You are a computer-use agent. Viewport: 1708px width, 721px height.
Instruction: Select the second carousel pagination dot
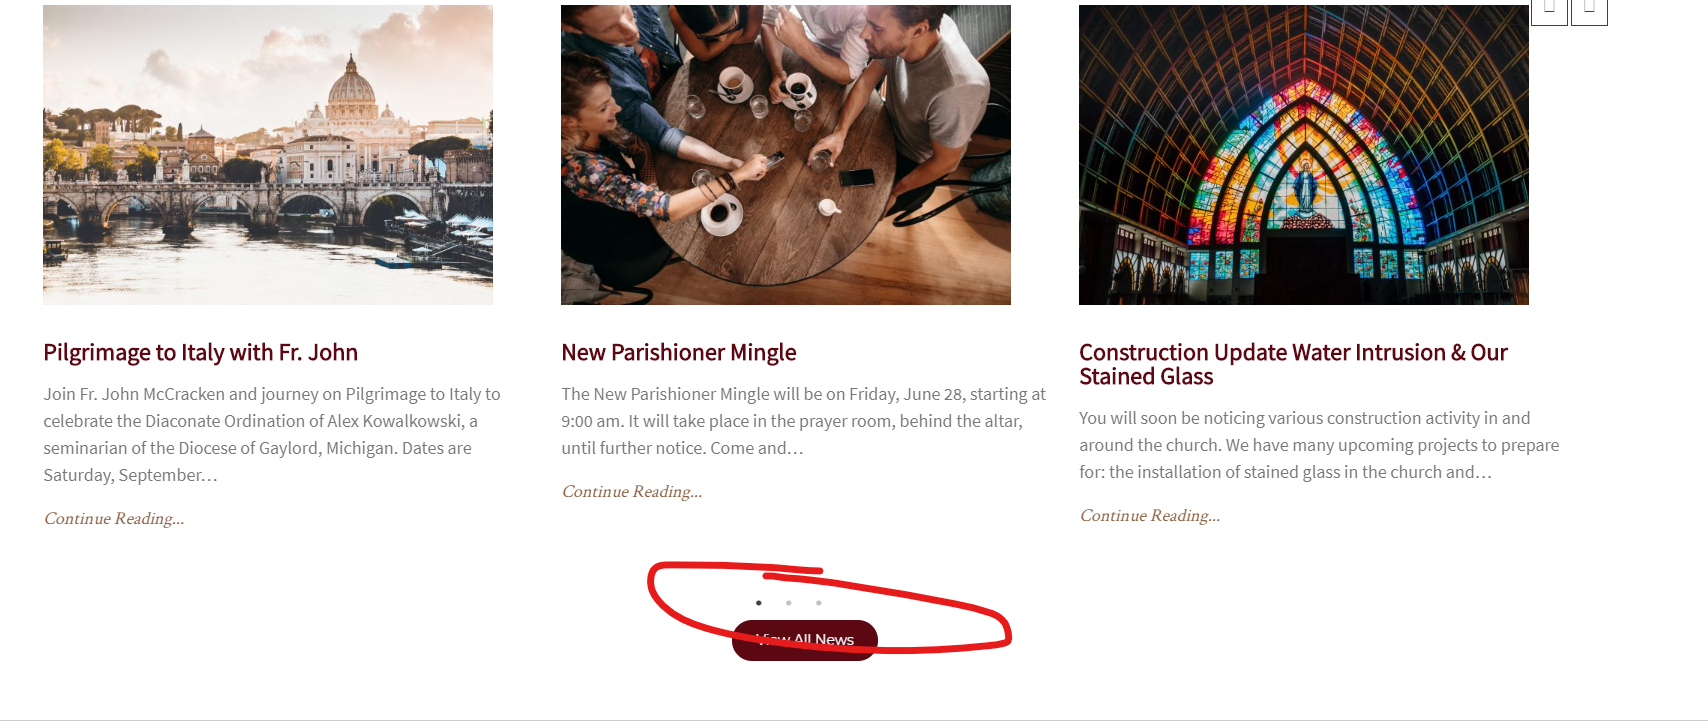[x=789, y=603]
